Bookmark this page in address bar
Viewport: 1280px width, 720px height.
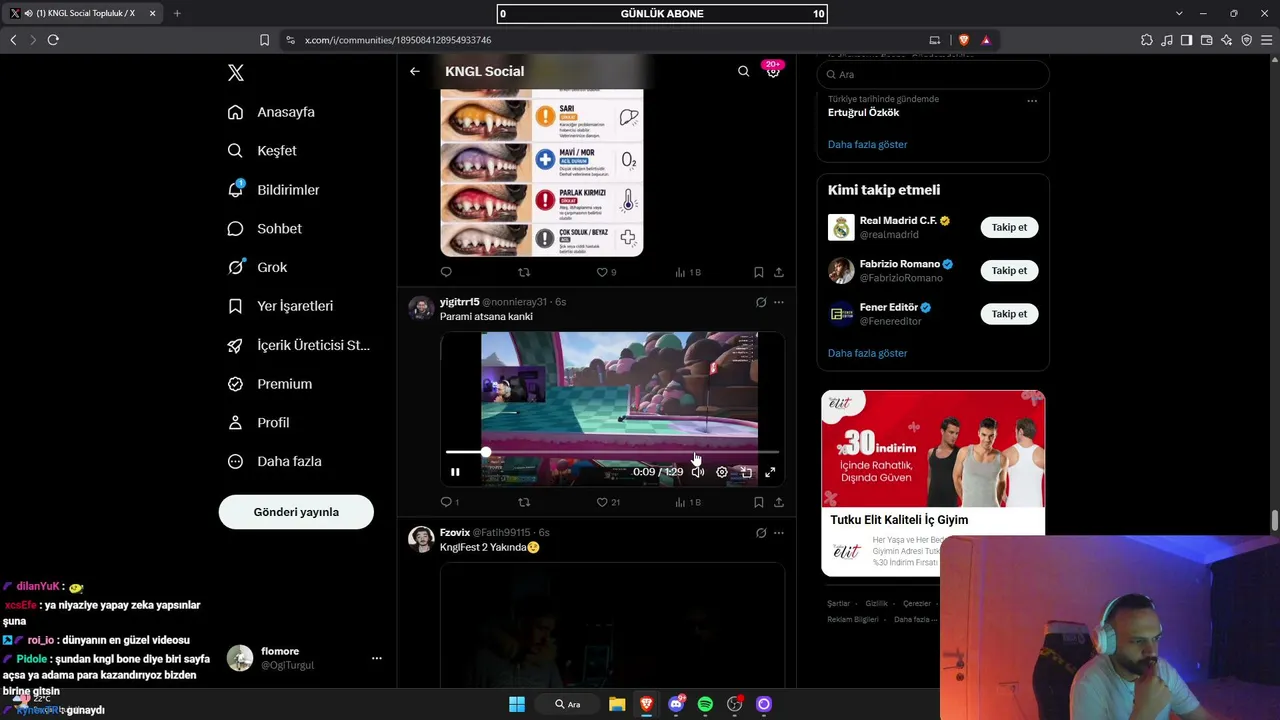click(x=264, y=40)
